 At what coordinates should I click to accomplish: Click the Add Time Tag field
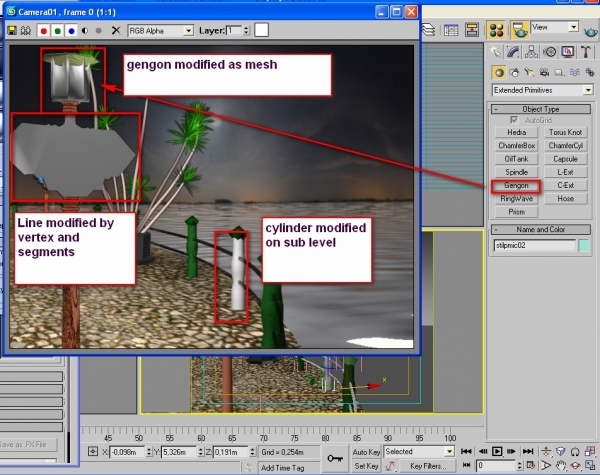point(288,468)
